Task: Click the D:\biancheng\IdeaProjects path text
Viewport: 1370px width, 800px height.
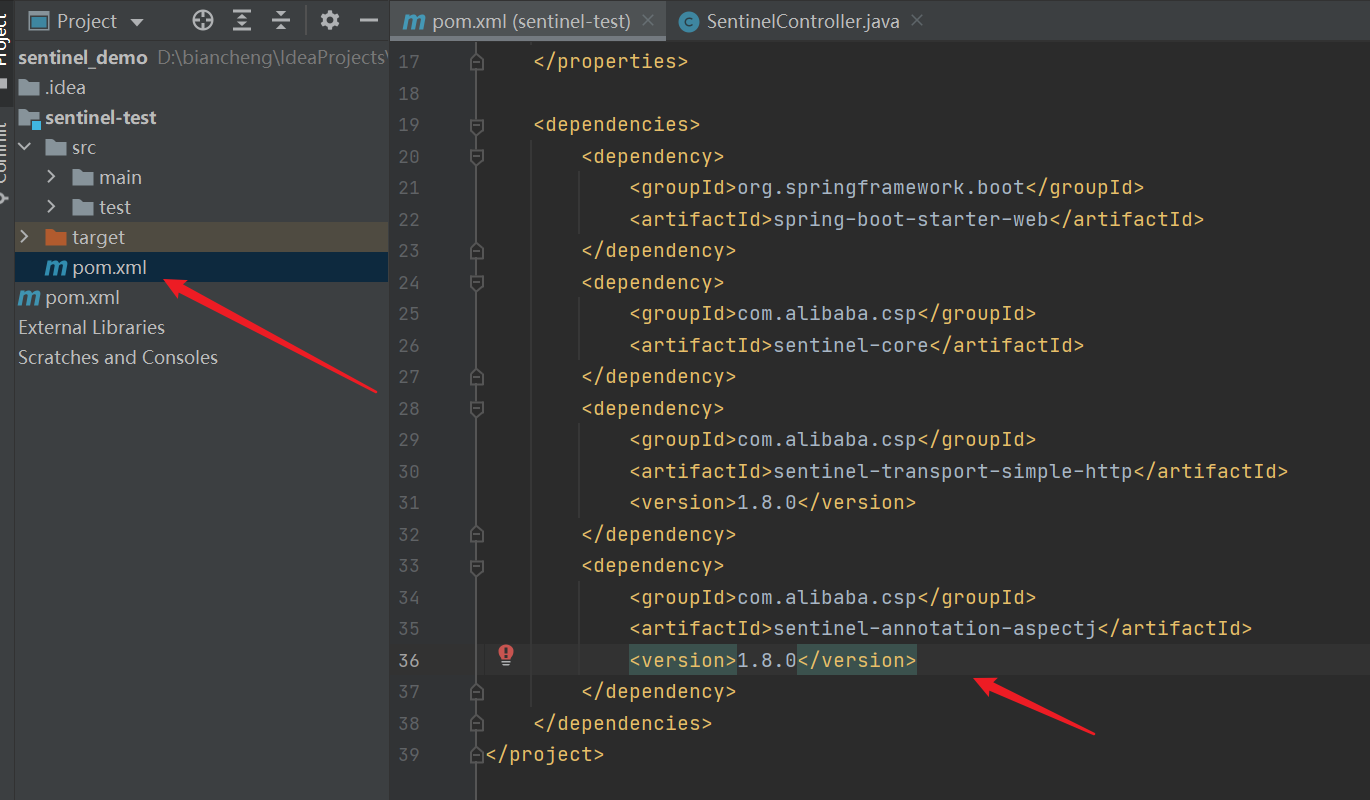Action: click(272, 57)
